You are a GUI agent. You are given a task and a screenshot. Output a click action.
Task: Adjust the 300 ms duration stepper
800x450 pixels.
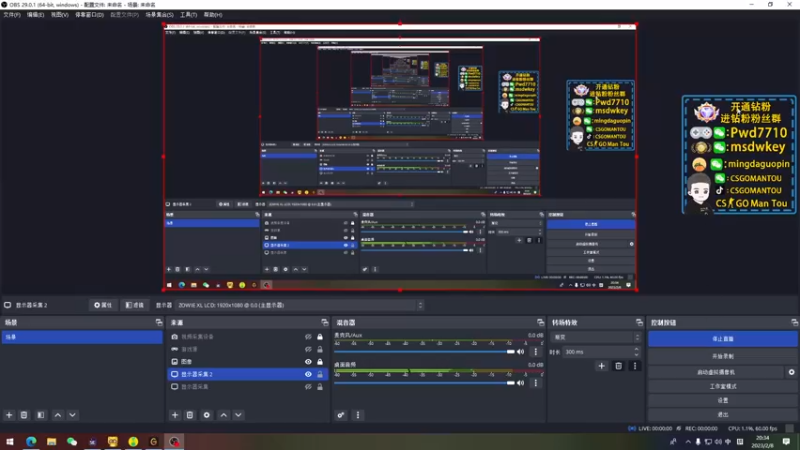tap(636, 352)
